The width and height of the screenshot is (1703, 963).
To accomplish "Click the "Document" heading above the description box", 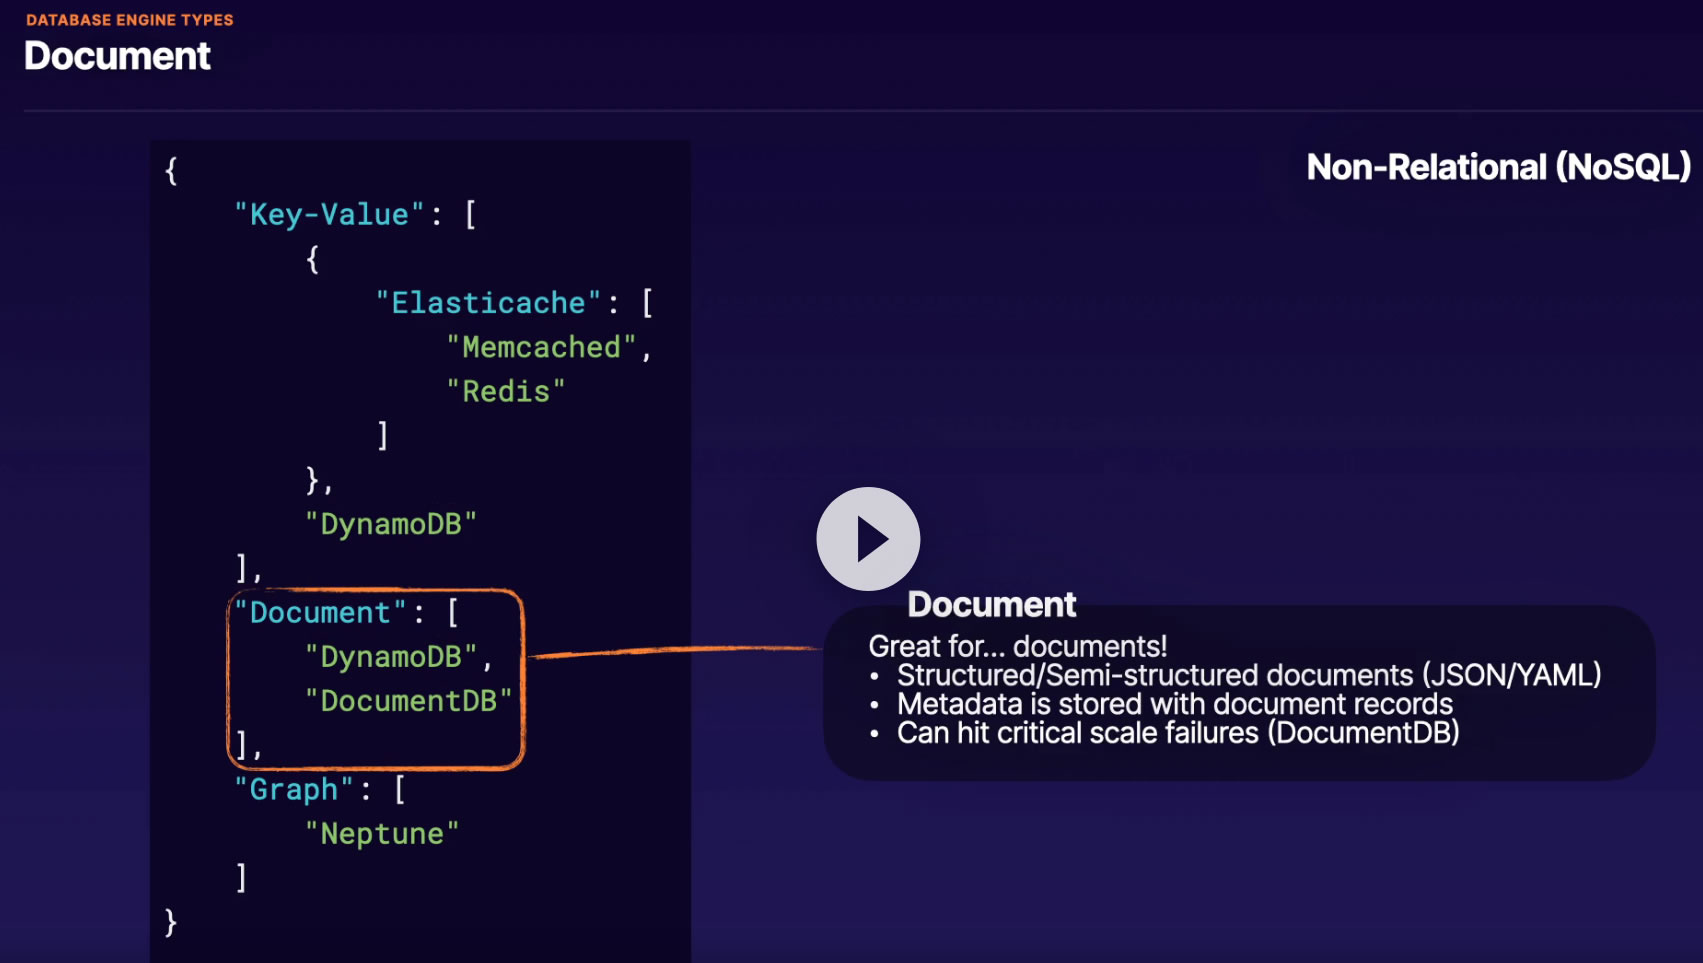I will 992,604.
